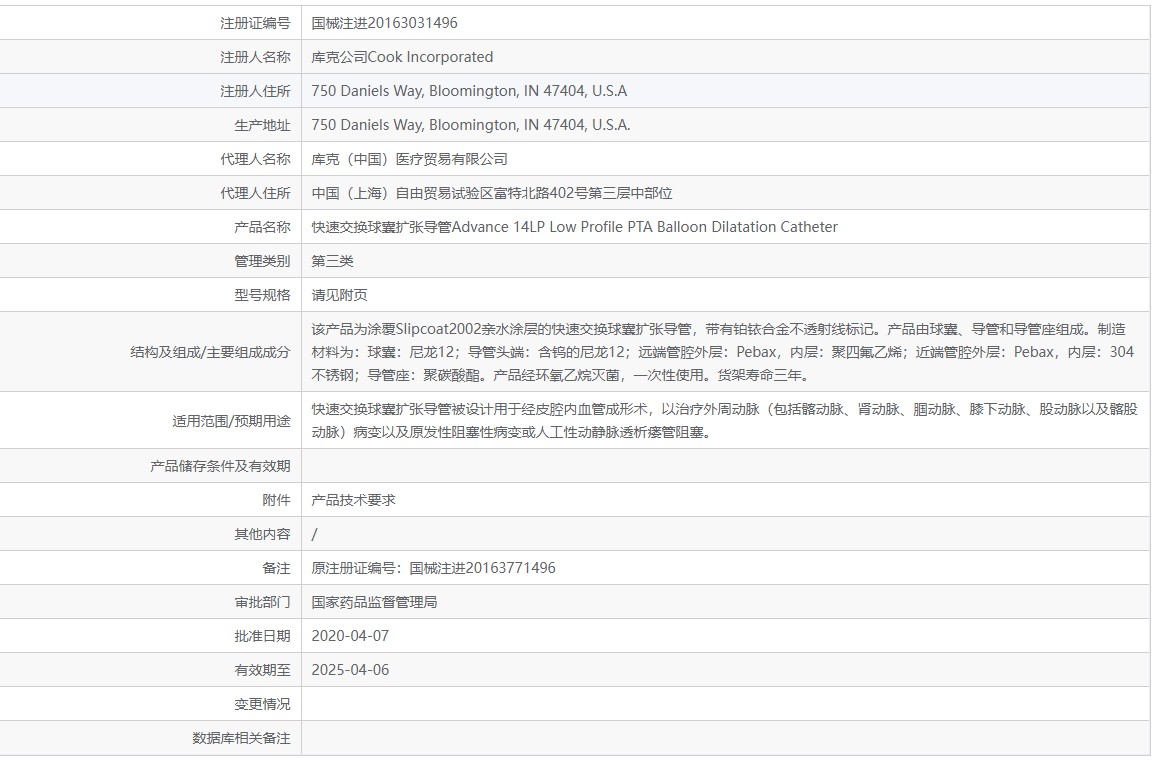Click the 注册人名称 row label
This screenshot has width=1158, height=767.
click(x=255, y=57)
